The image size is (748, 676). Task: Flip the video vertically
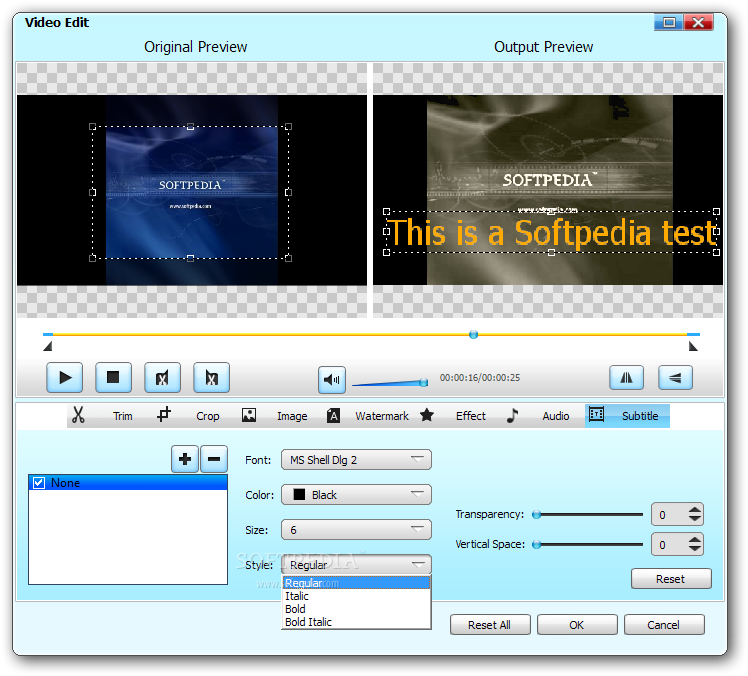point(675,378)
